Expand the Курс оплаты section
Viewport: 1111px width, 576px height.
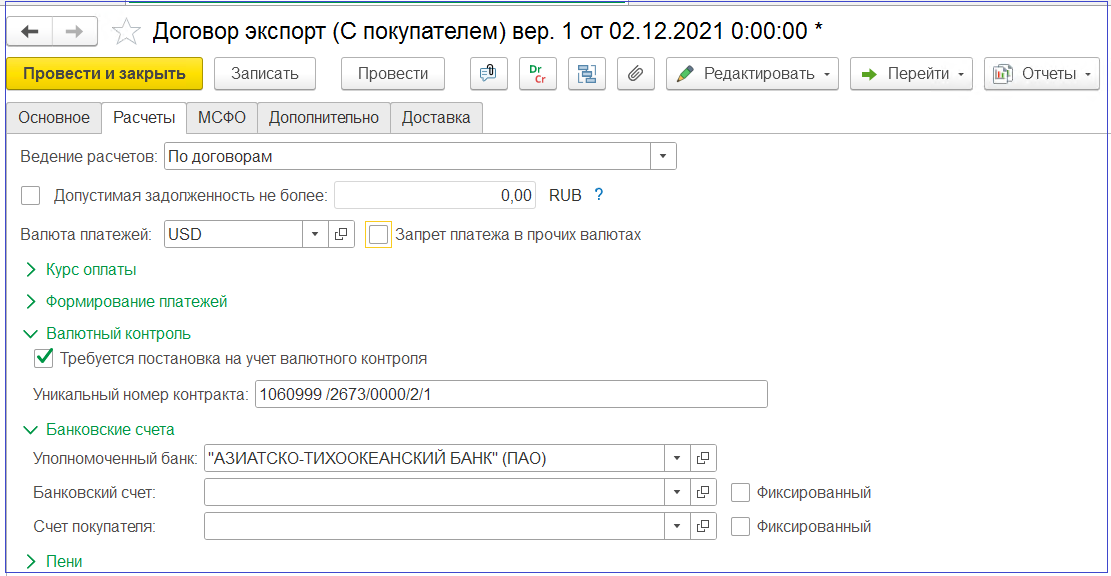(x=90, y=269)
